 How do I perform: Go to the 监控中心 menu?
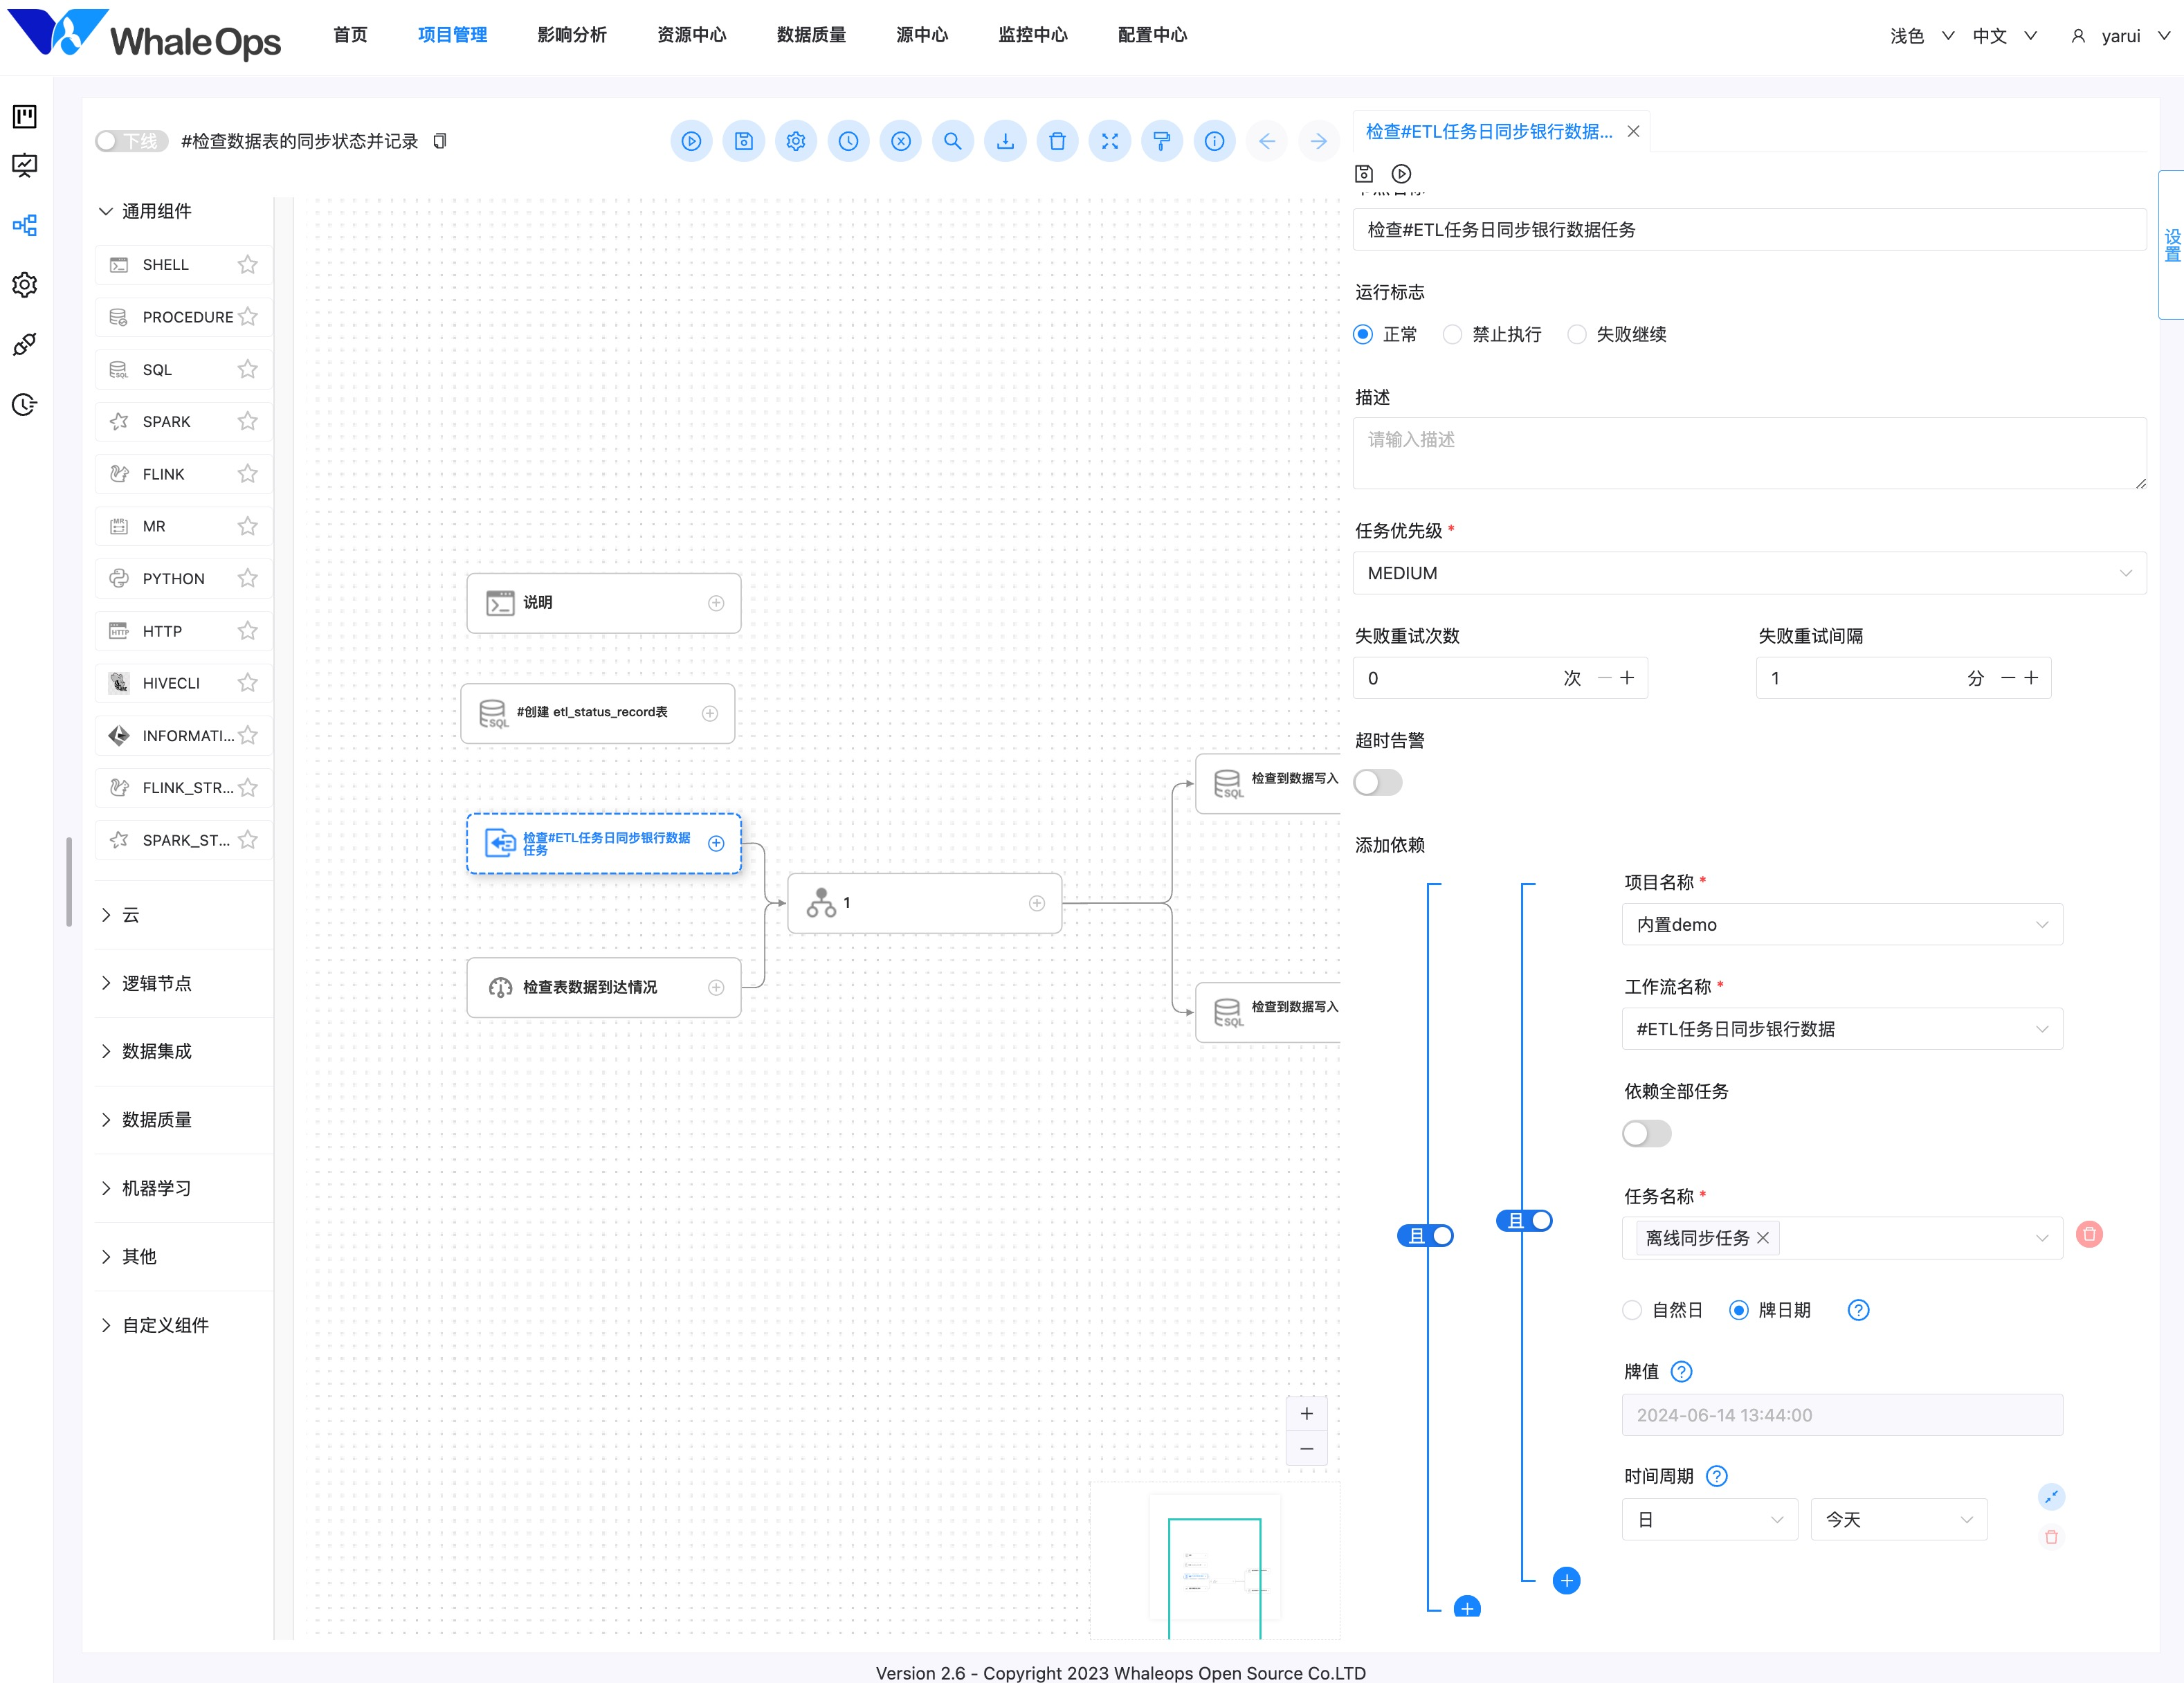pyautogui.click(x=1032, y=35)
